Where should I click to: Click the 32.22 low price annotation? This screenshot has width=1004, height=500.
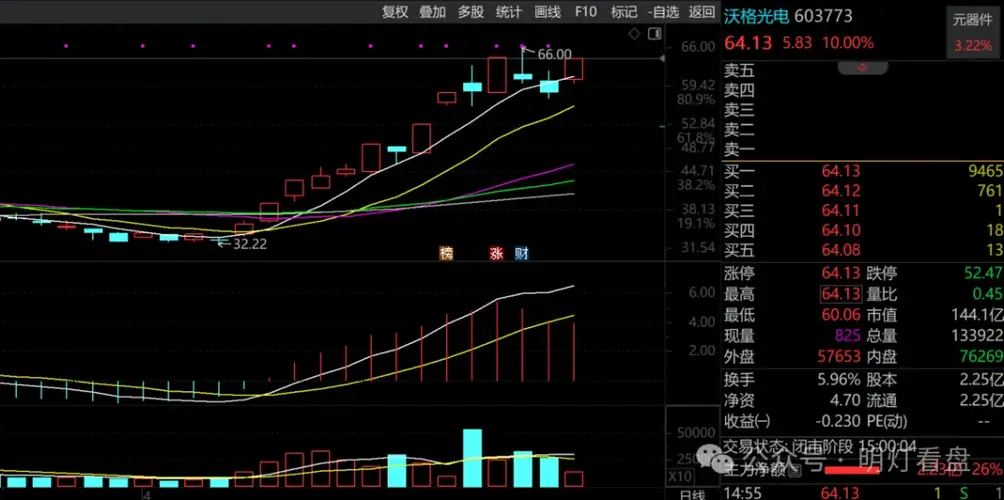coord(250,243)
